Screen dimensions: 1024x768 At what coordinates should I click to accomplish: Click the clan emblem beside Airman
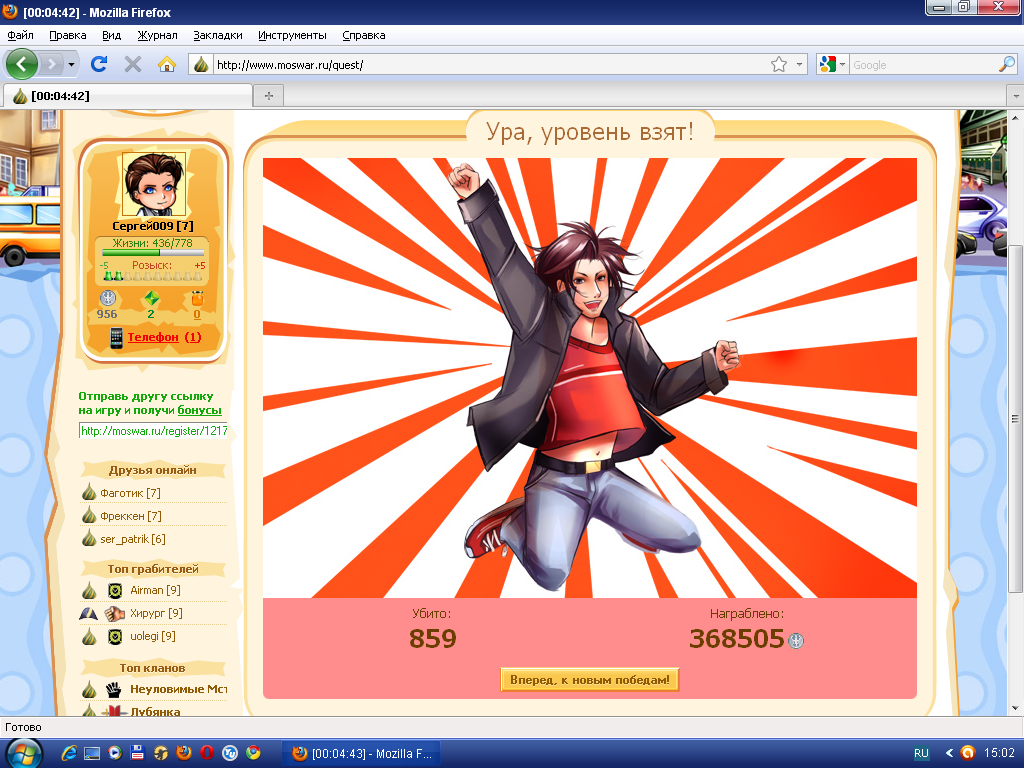tap(115, 590)
